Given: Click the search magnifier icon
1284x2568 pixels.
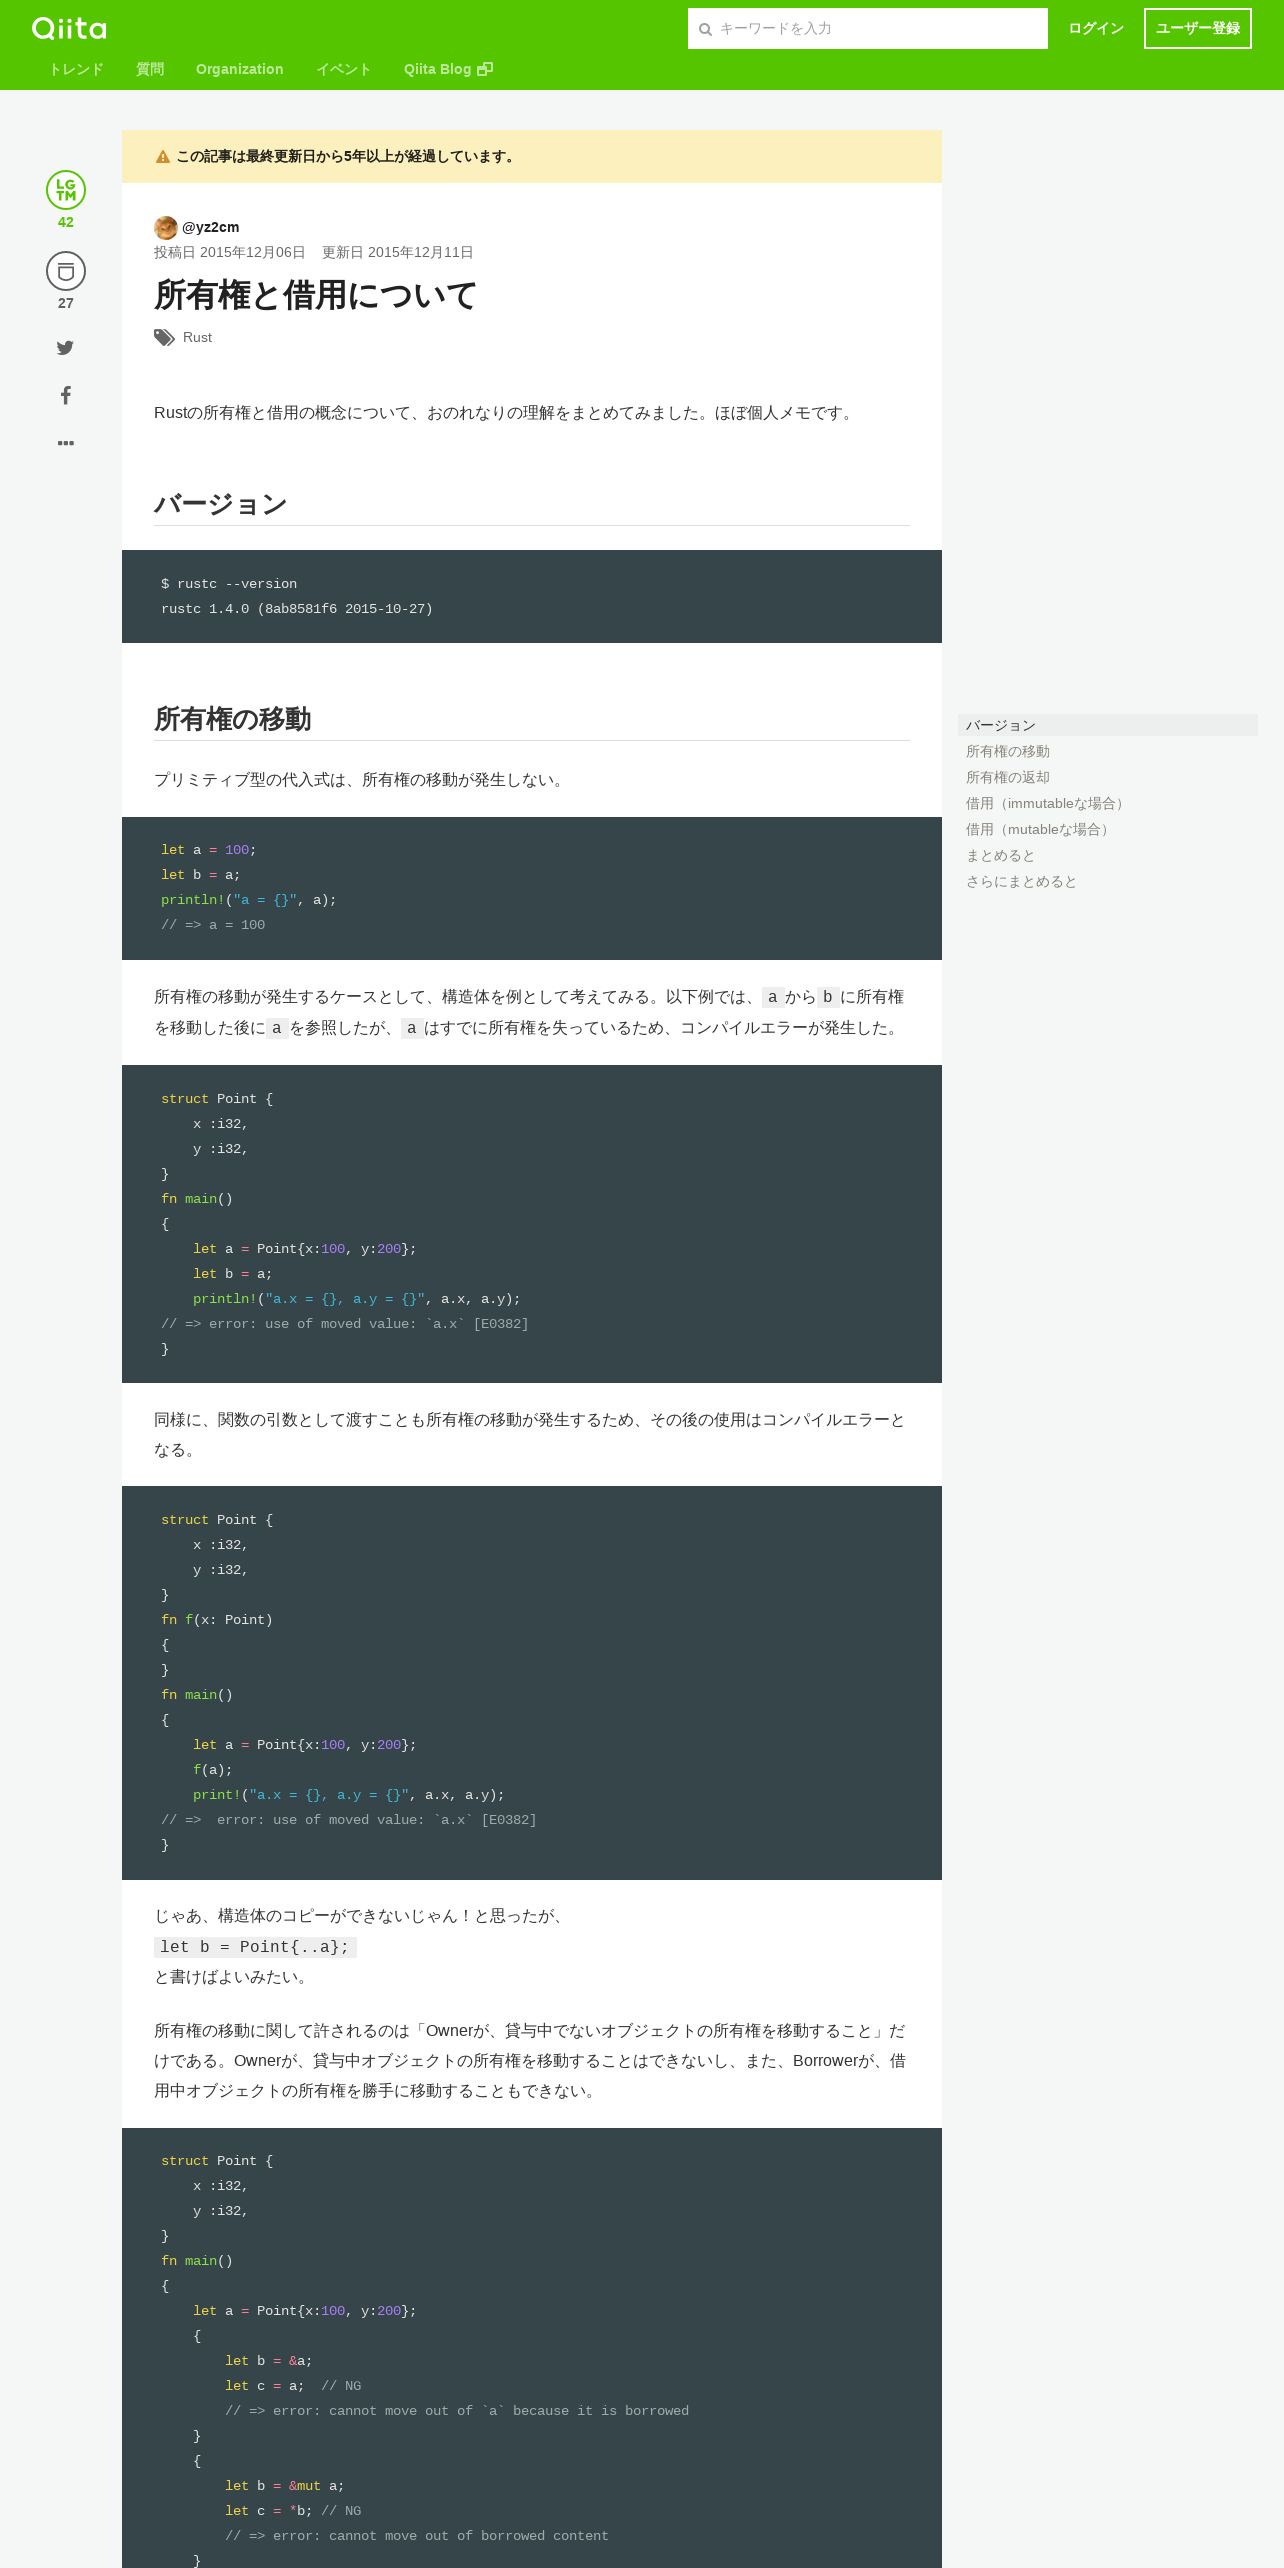Looking at the screenshot, I should [705, 29].
